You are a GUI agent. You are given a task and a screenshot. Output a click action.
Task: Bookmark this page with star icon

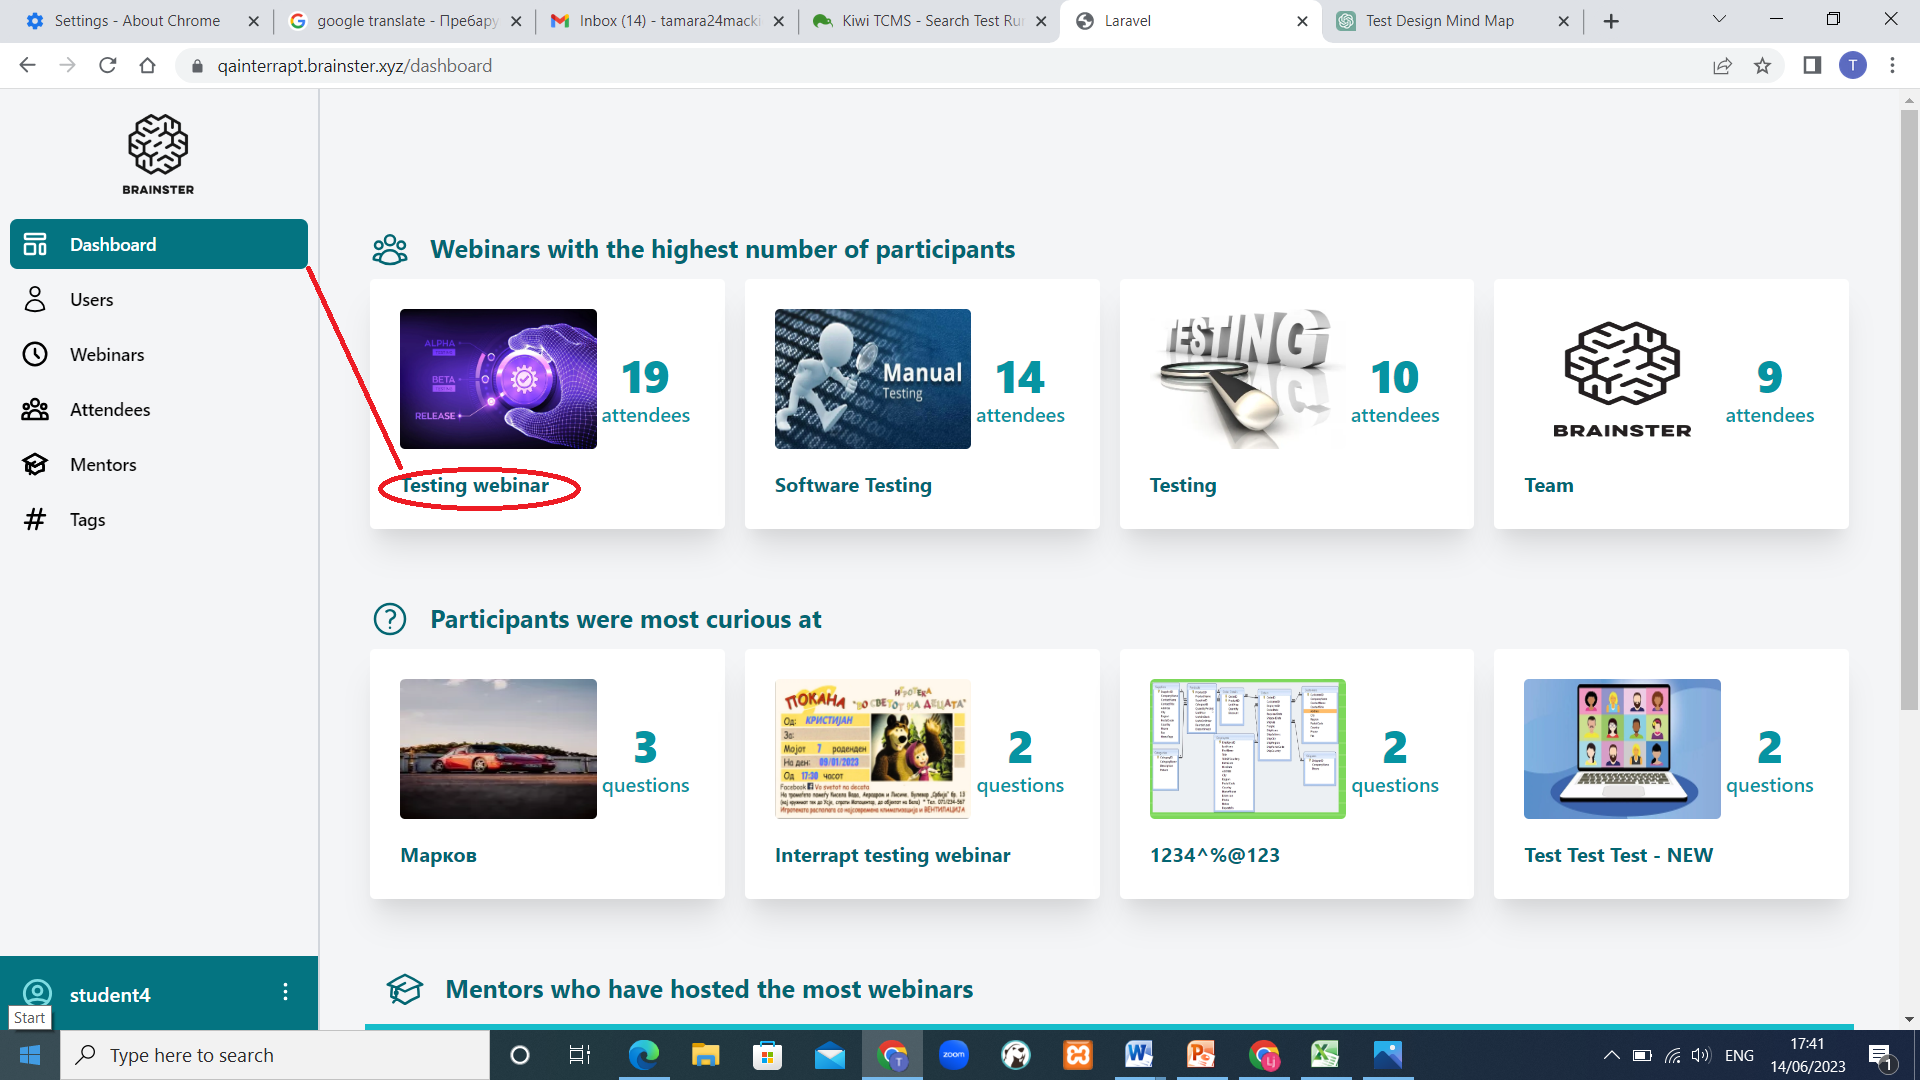coord(1762,66)
